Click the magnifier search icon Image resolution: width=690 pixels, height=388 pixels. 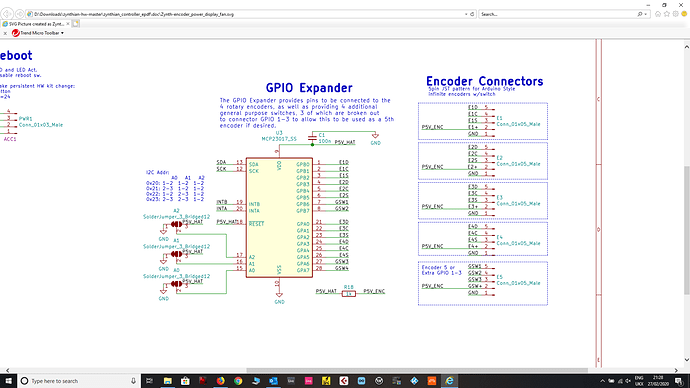click(x=640, y=14)
